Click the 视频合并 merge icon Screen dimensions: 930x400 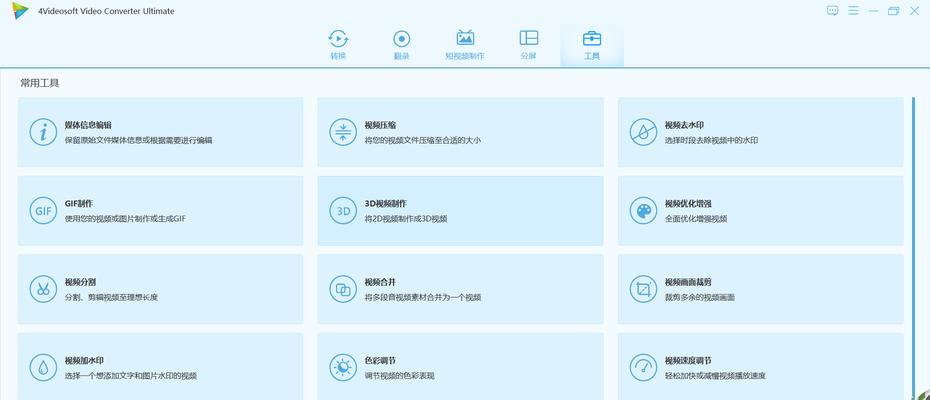(343, 289)
